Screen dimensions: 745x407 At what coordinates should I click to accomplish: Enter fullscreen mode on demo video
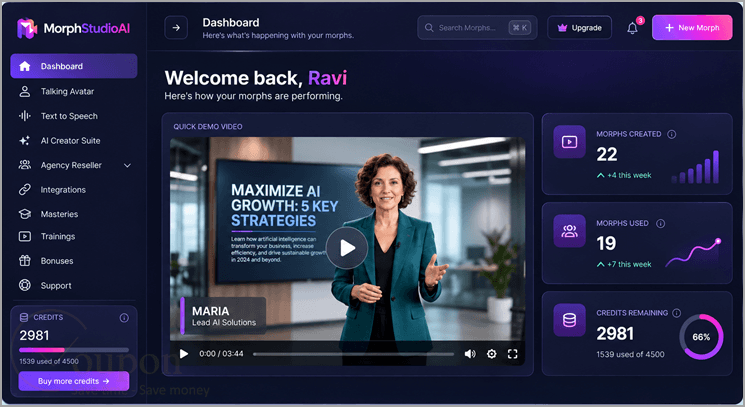(x=512, y=354)
